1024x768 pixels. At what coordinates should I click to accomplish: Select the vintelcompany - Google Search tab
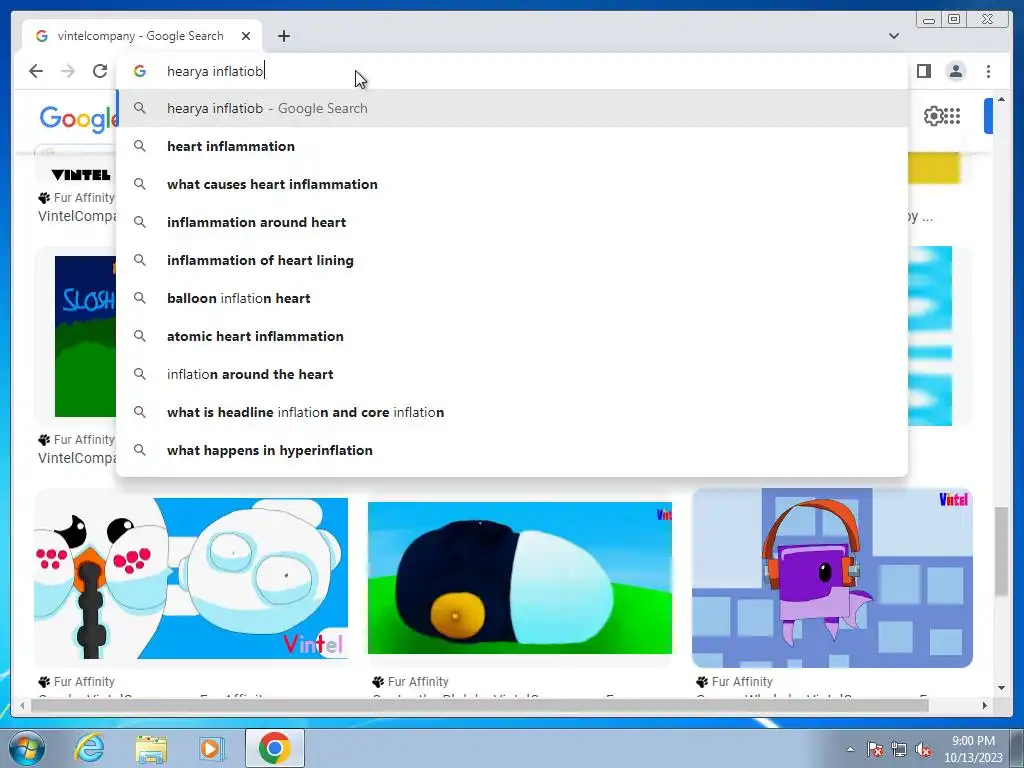[x=142, y=36]
